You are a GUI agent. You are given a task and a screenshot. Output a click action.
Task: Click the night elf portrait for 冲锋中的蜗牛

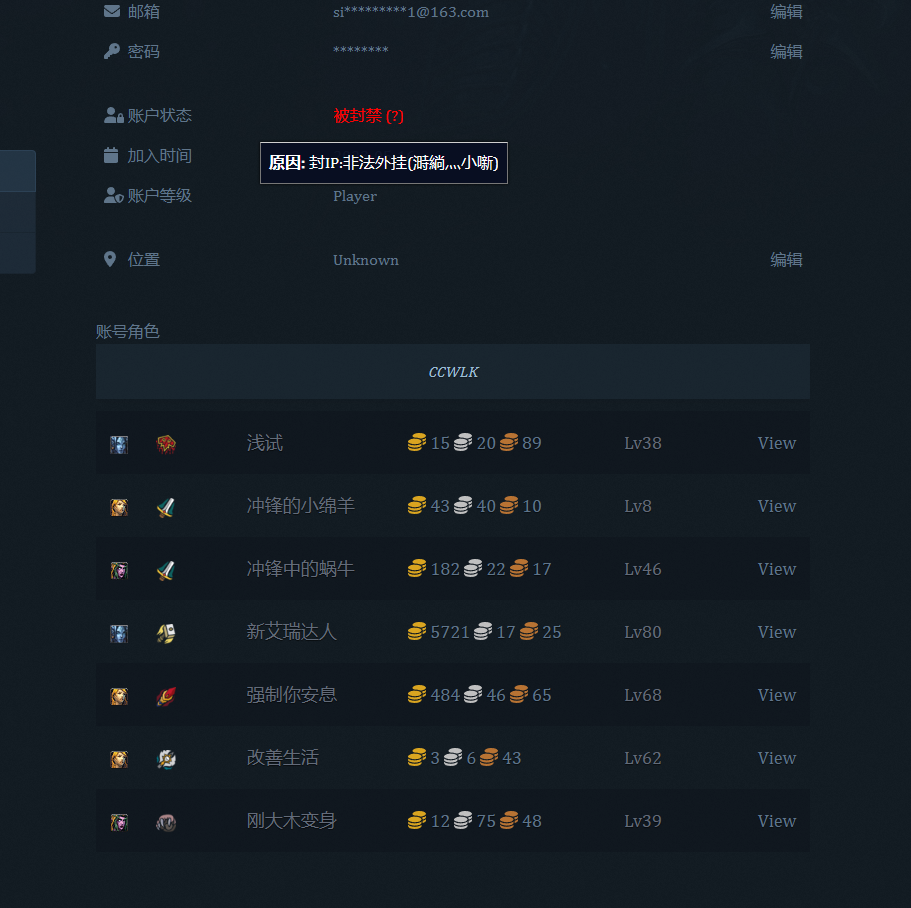point(119,570)
